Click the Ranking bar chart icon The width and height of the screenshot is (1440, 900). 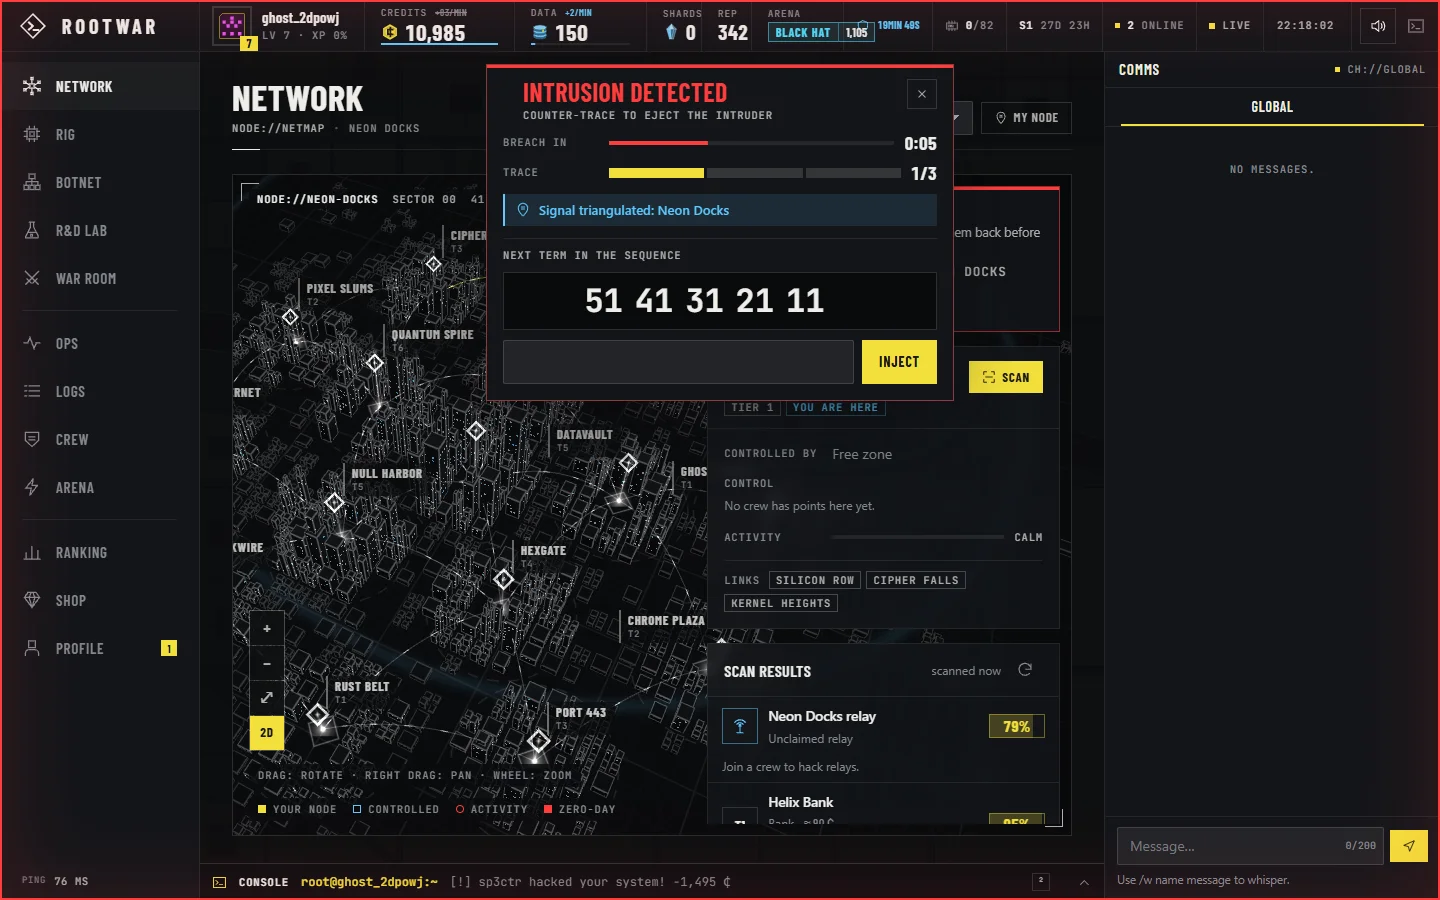[32, 553]
